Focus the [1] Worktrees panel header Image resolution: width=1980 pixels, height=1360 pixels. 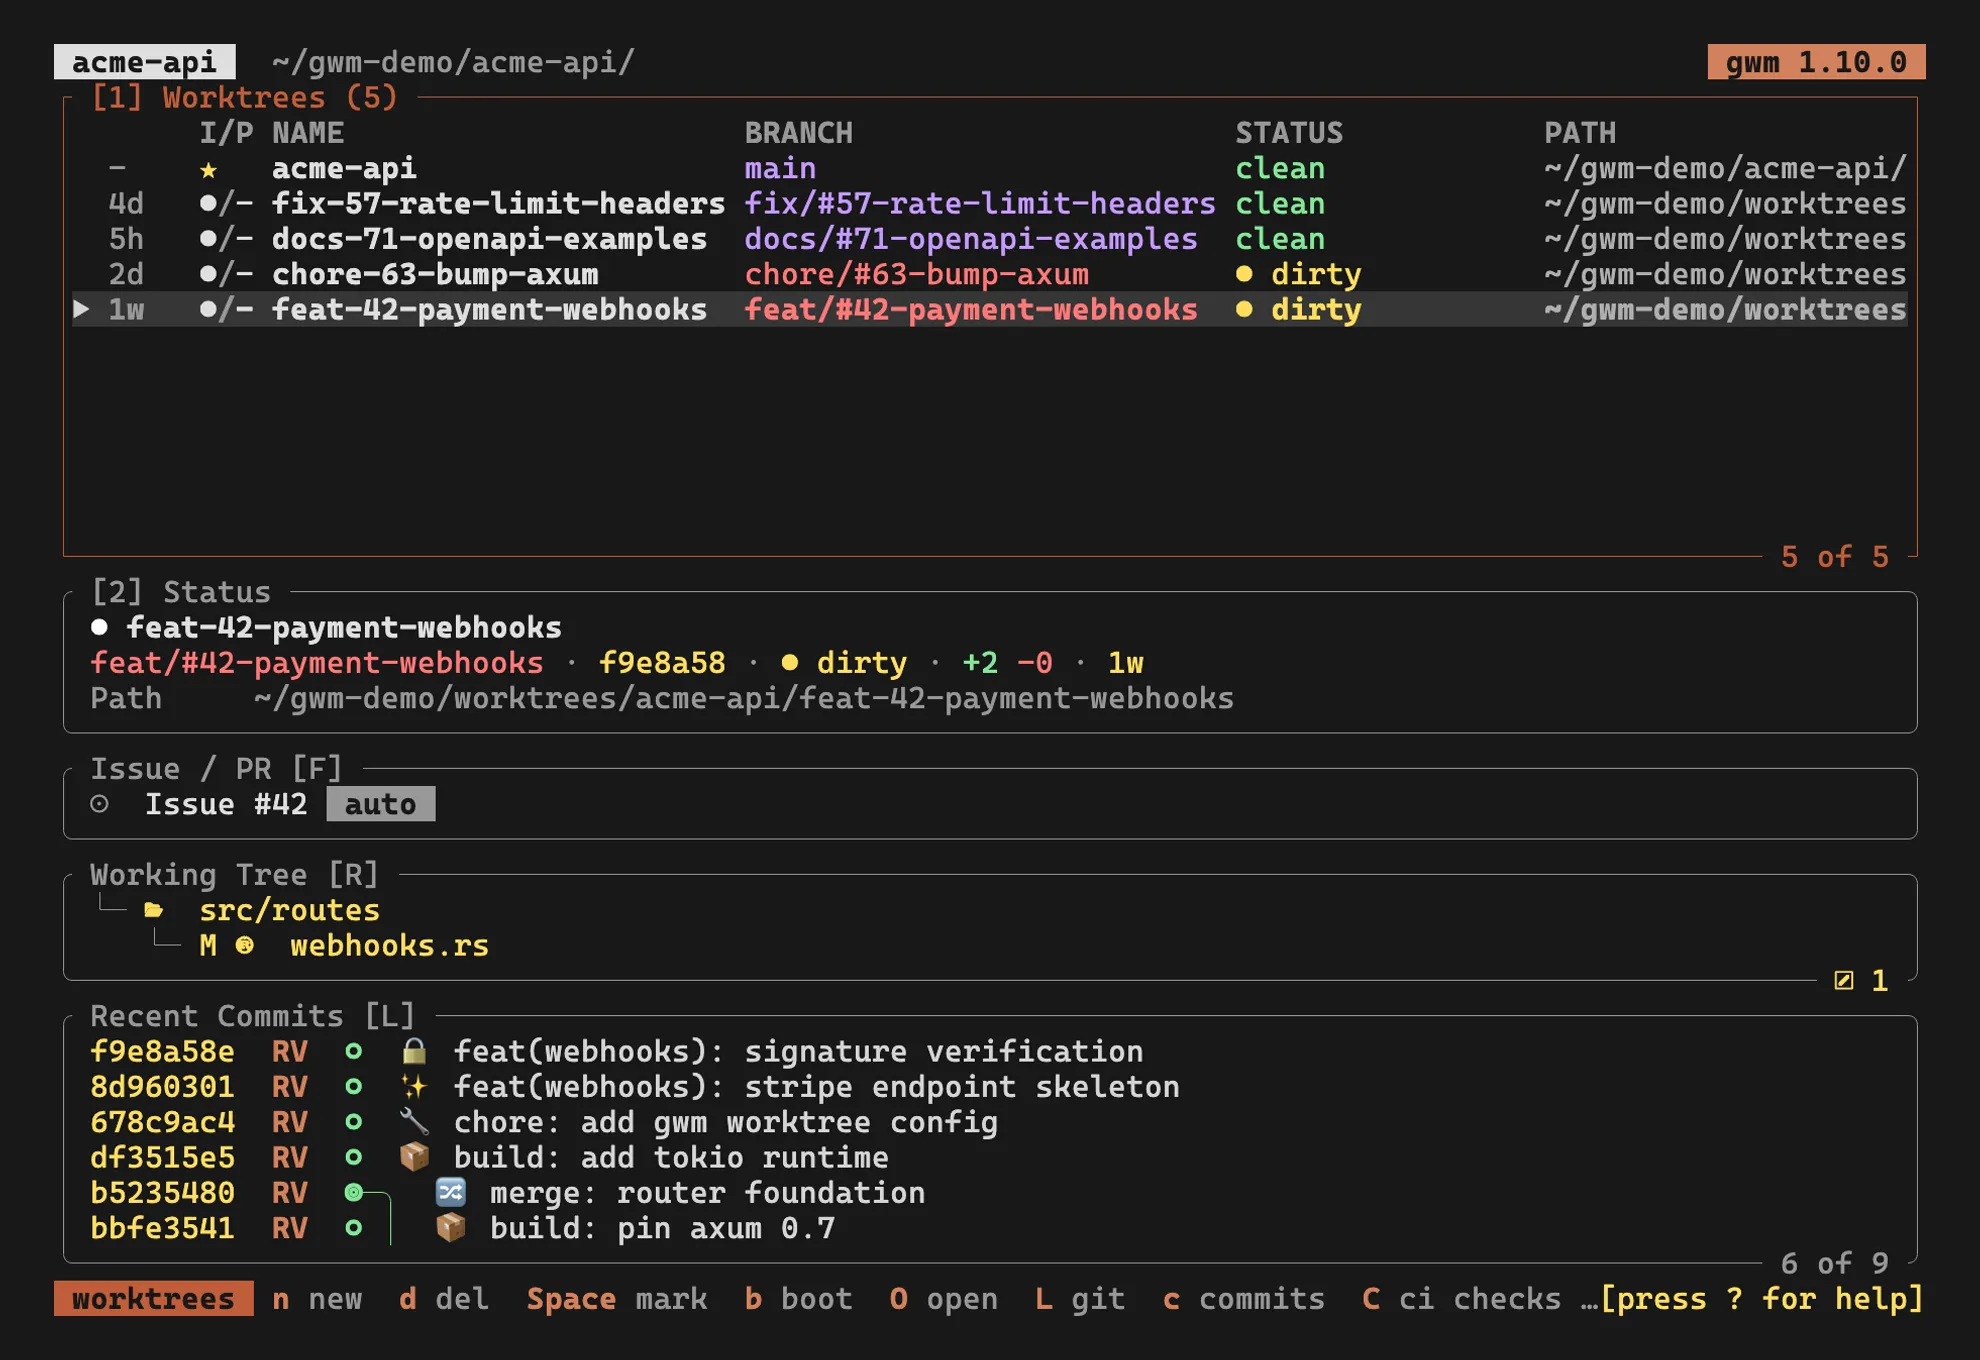tap(244, 98)
